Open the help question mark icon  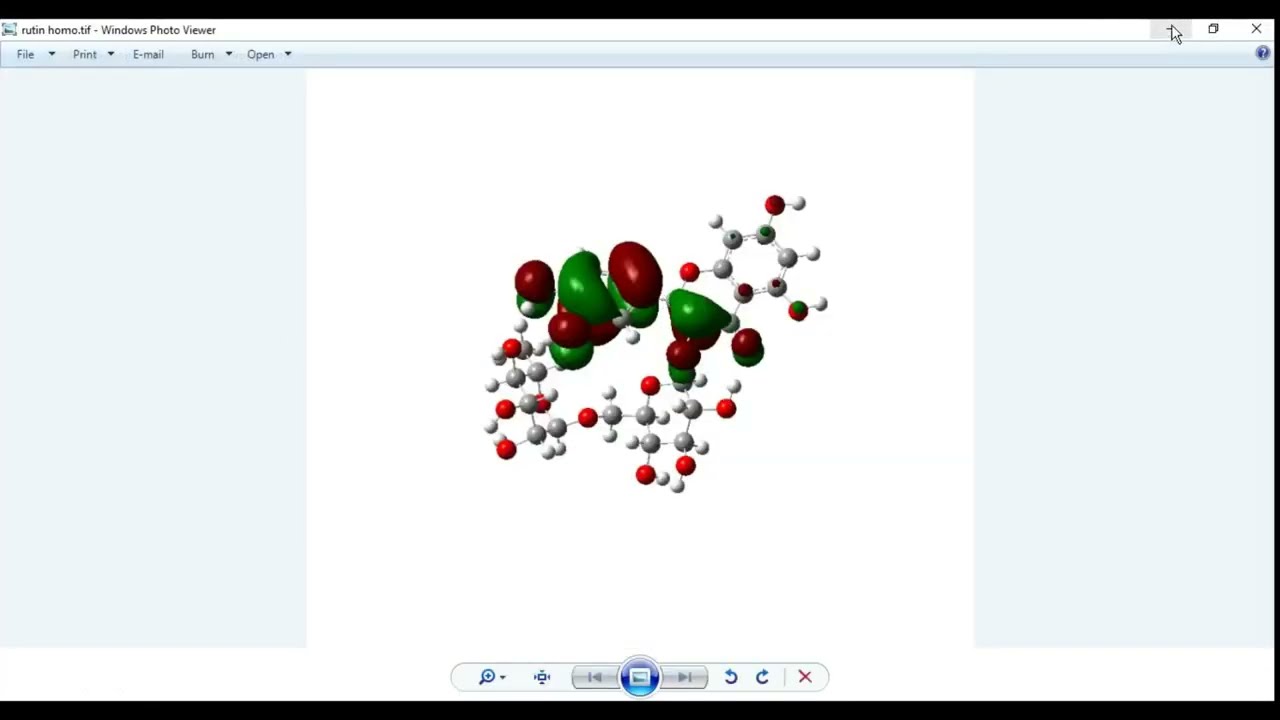click(1263, 53)
